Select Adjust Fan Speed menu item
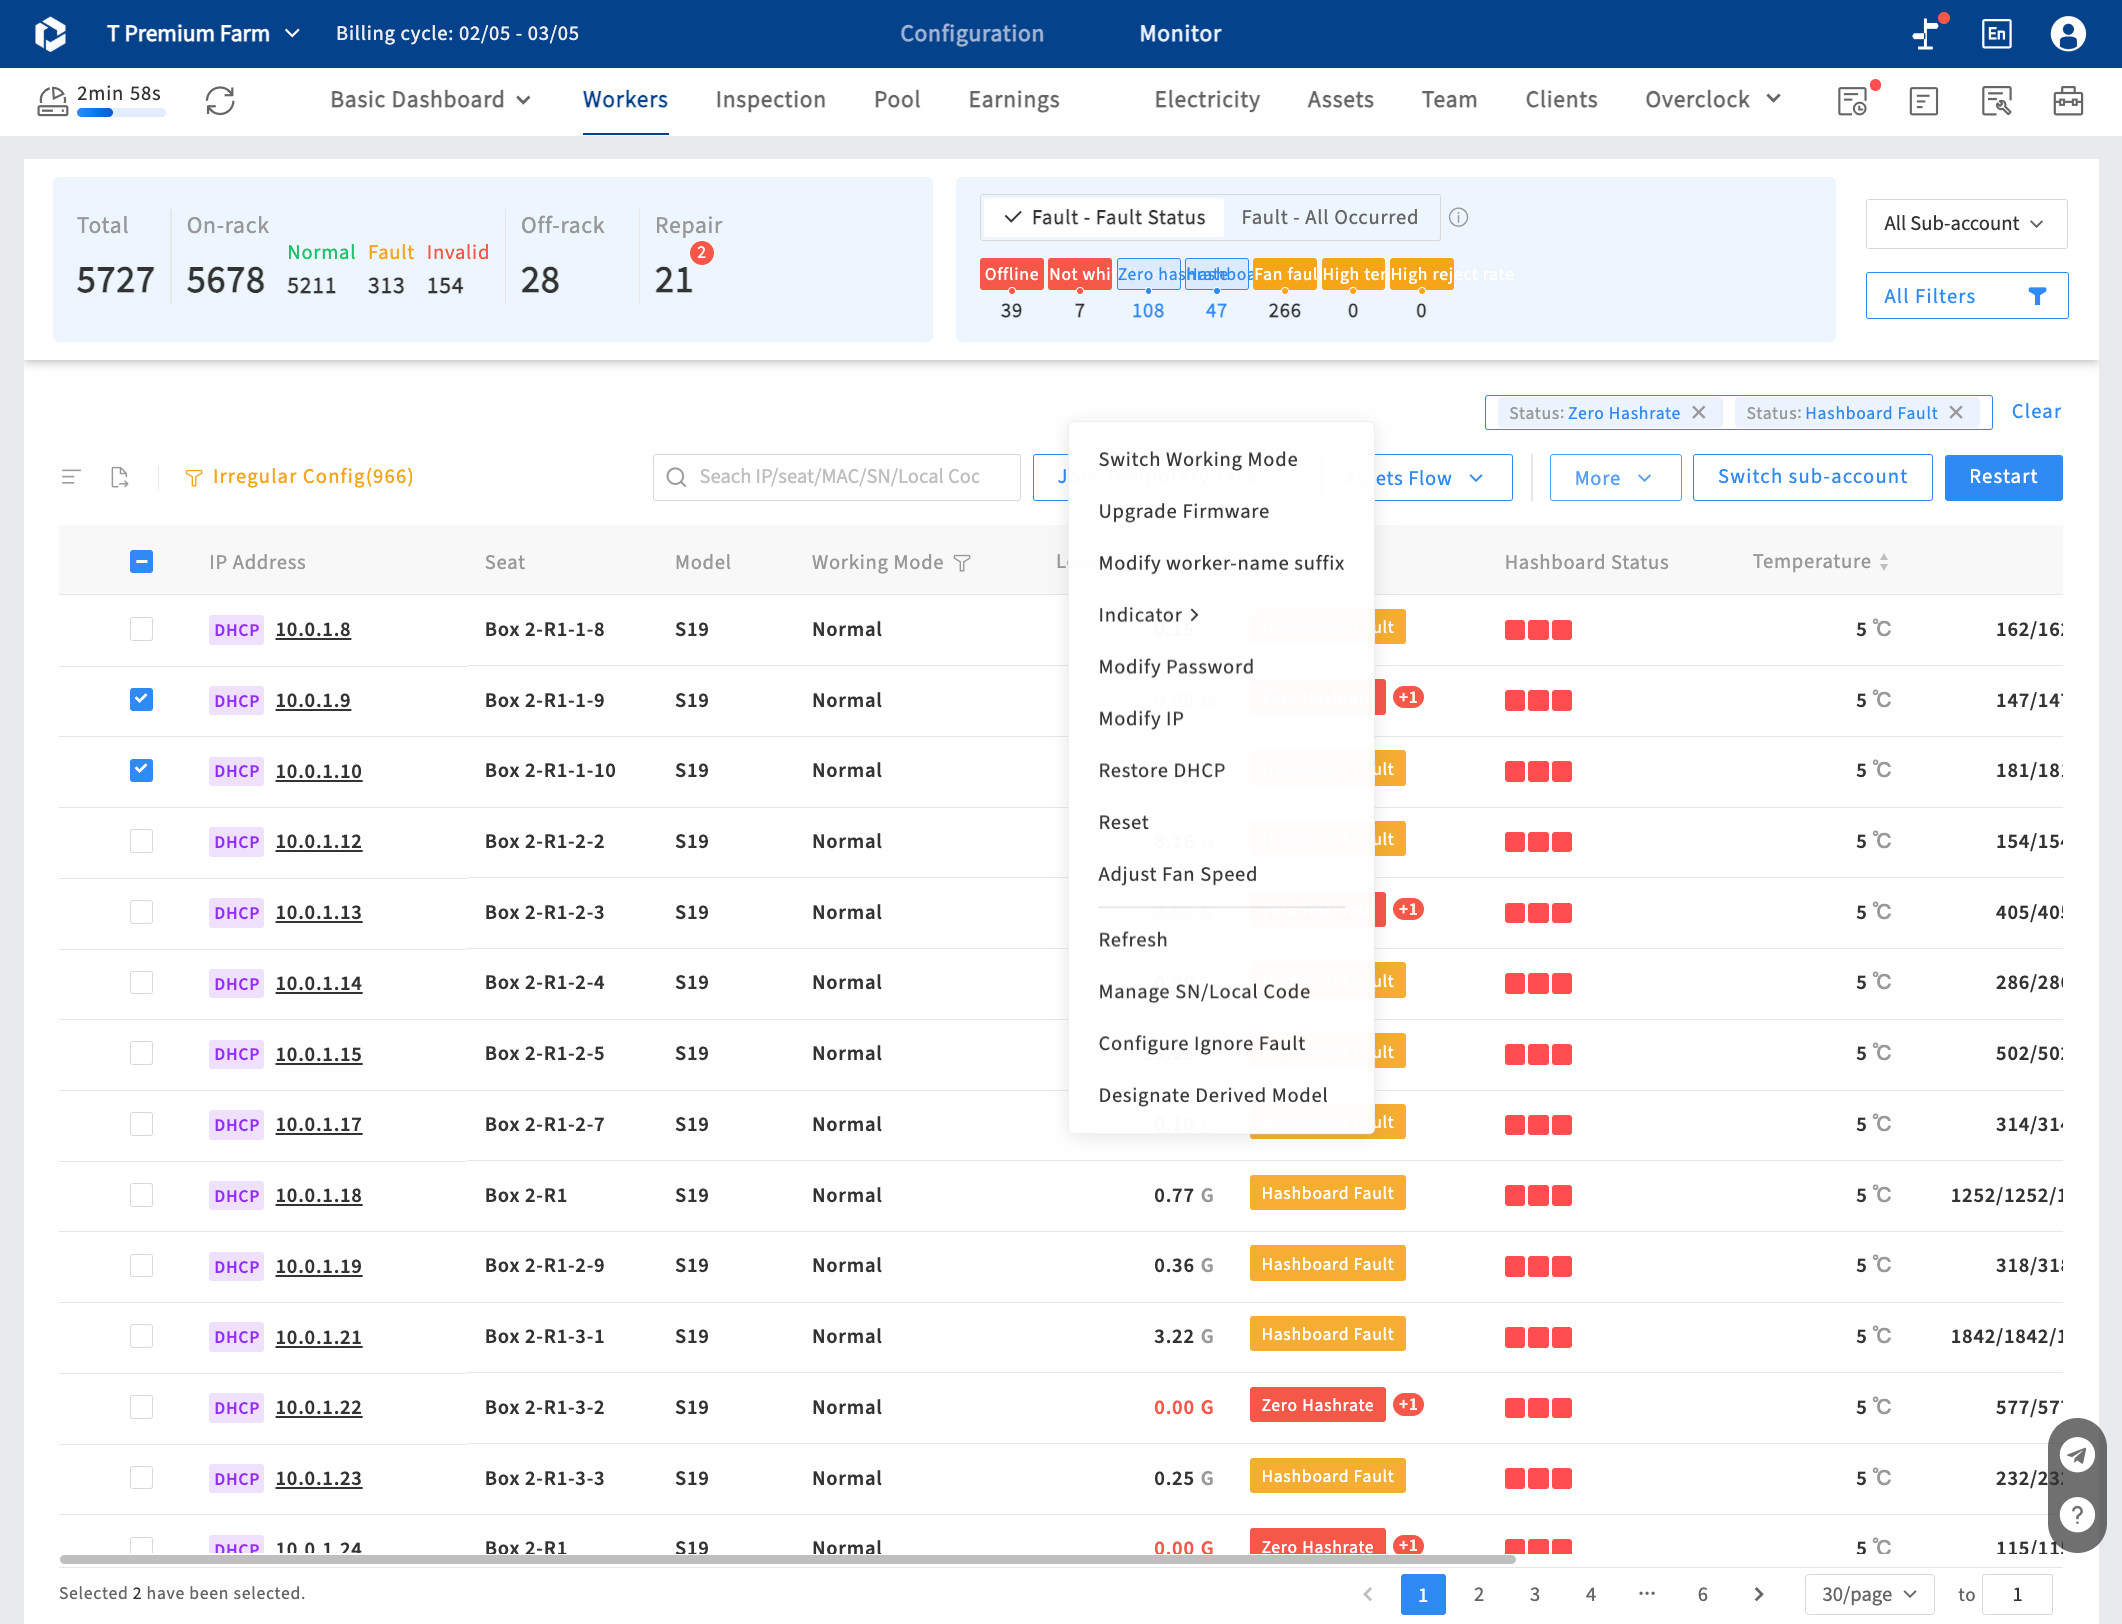Image resolution: width=2122 pixels, height=1624 pixels. 1177,874
